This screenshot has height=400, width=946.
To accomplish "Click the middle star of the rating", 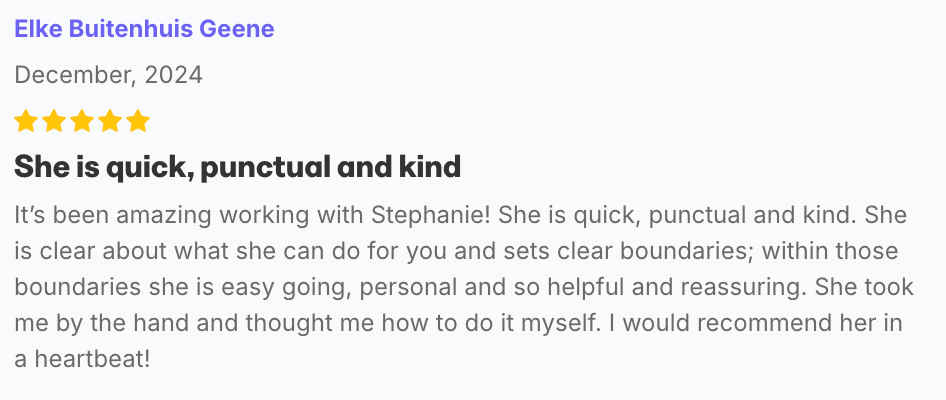I will tap(82, 122).
